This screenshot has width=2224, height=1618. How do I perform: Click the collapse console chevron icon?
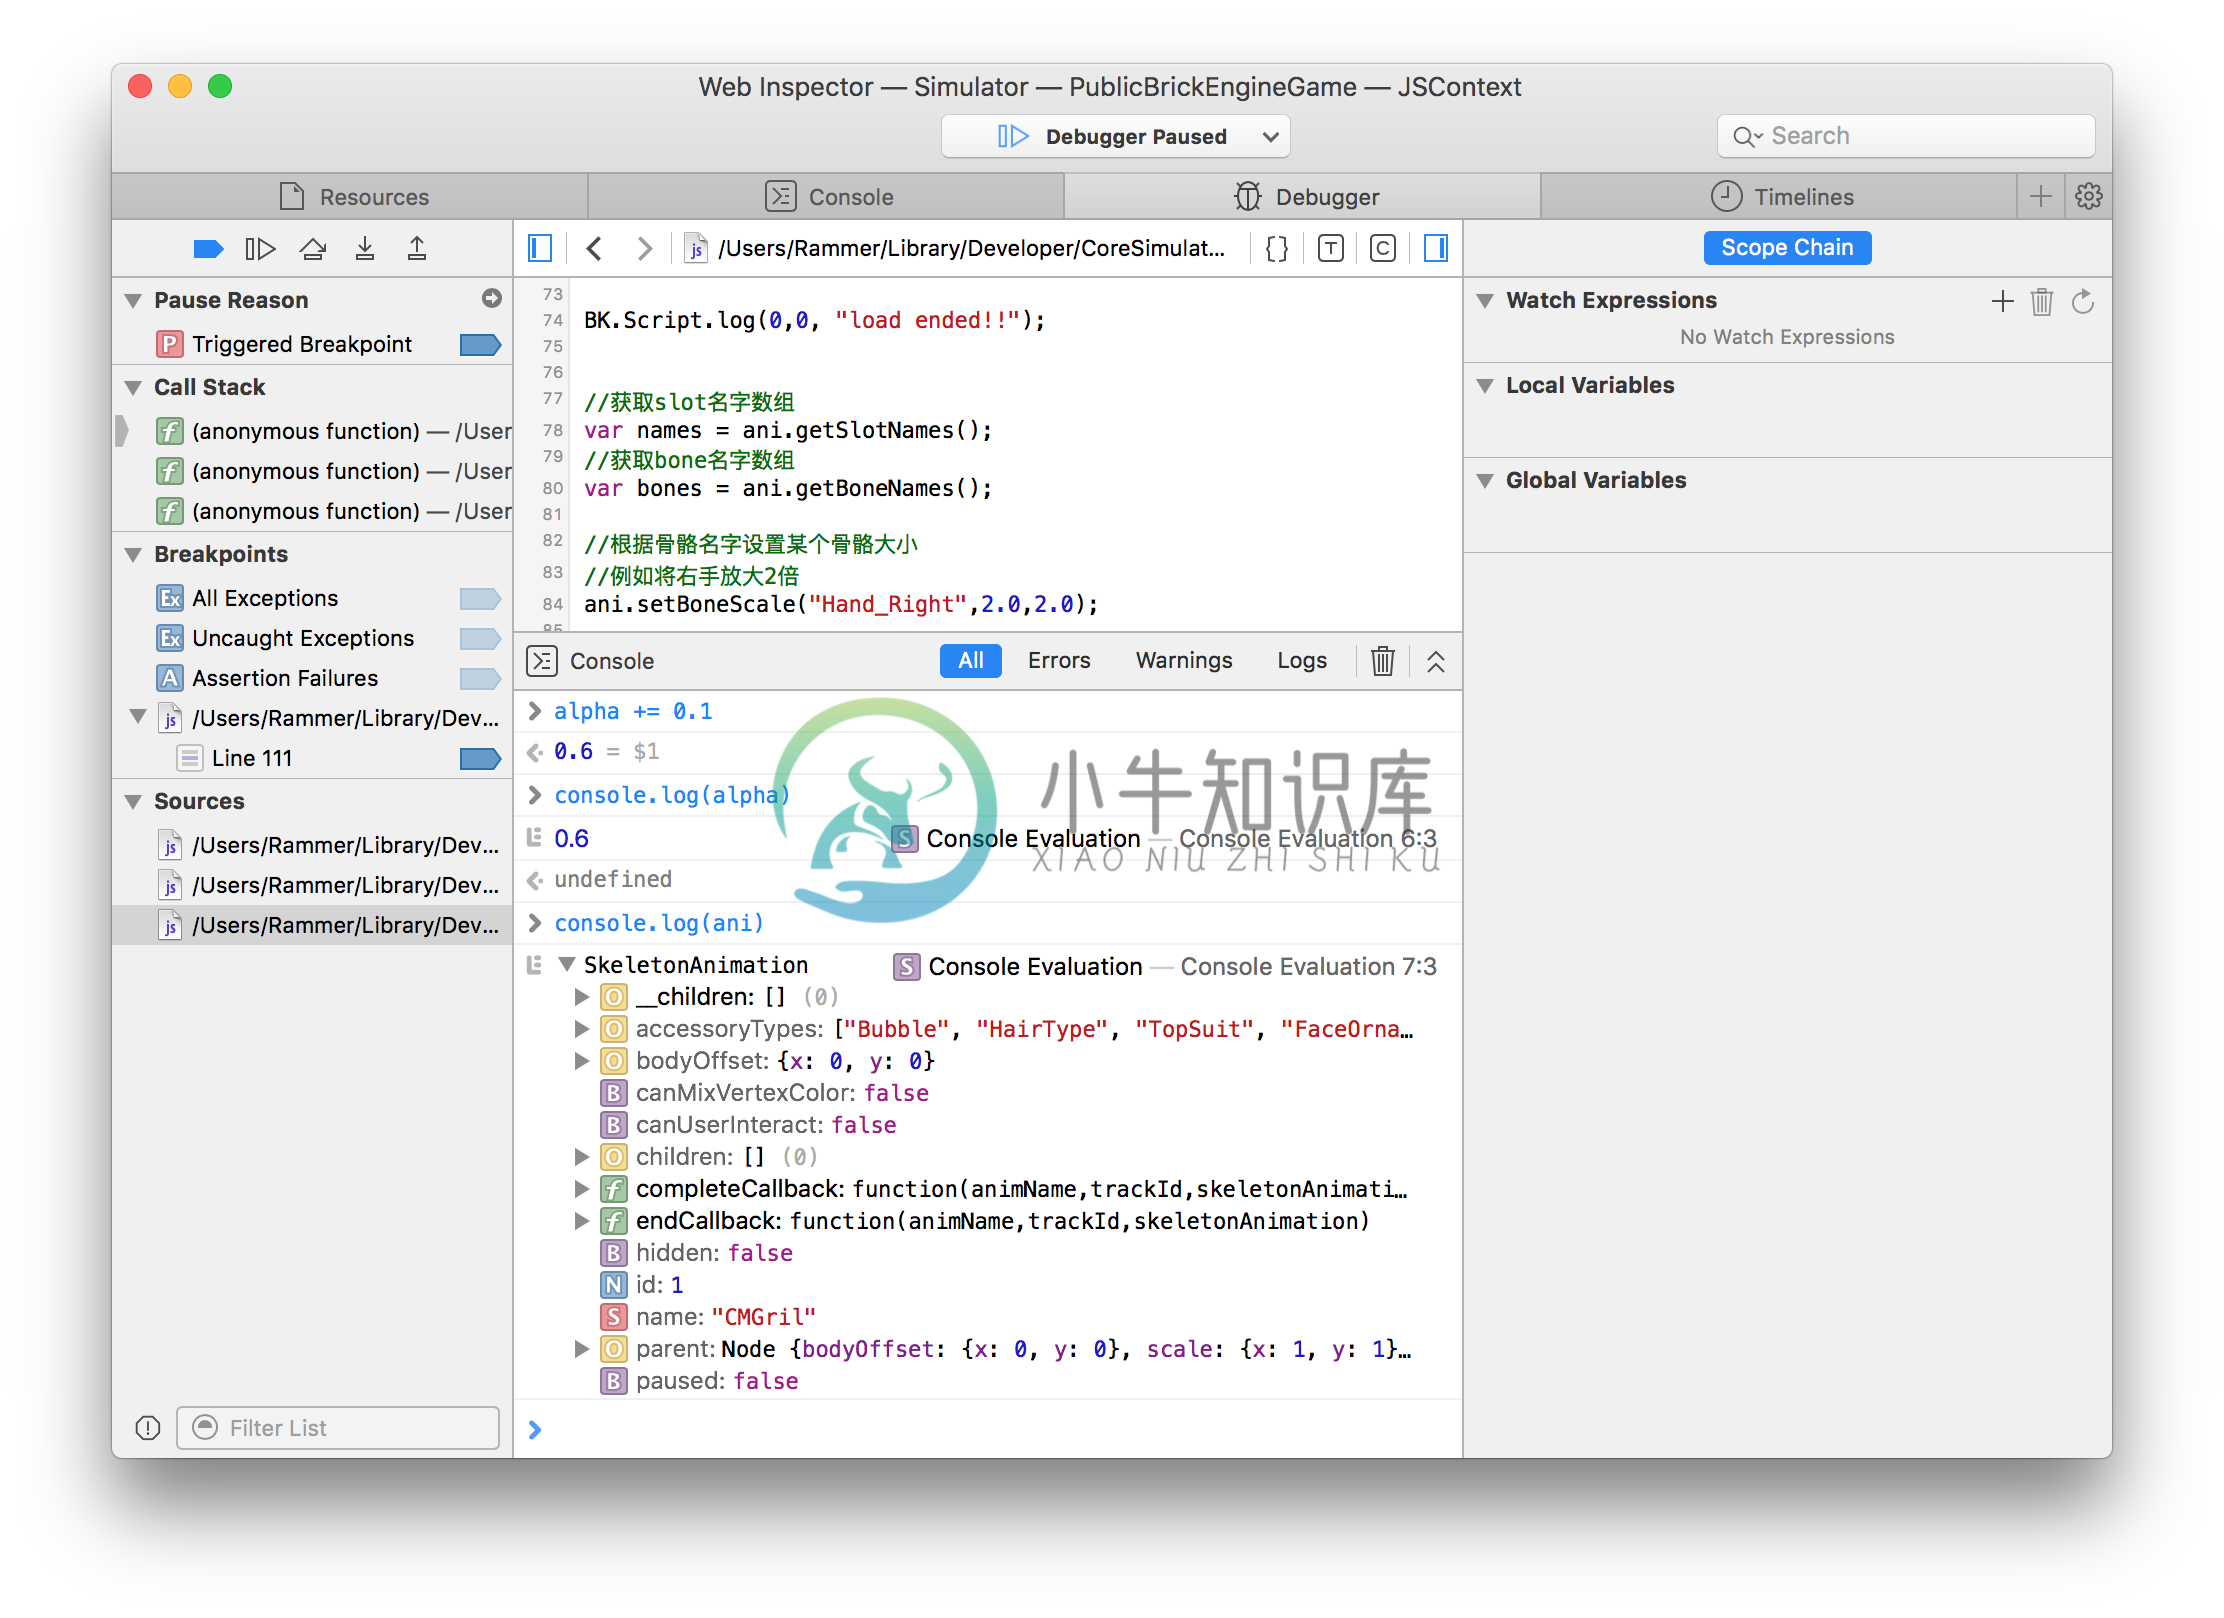tap(1435, 661)
